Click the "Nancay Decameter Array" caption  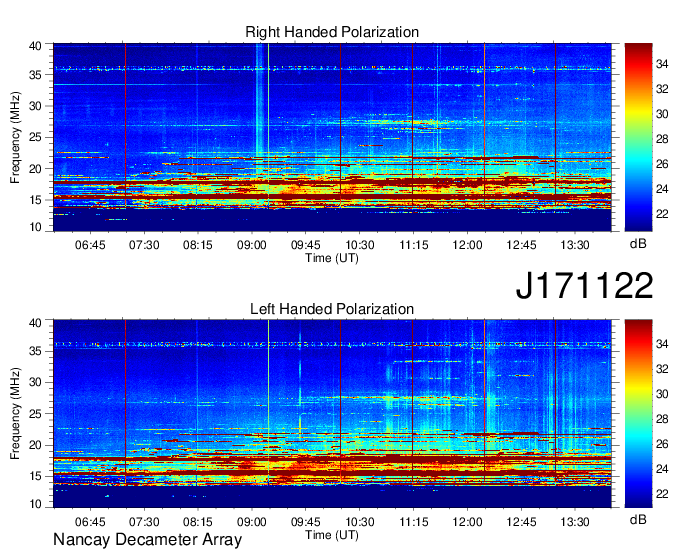coord(147,539)
